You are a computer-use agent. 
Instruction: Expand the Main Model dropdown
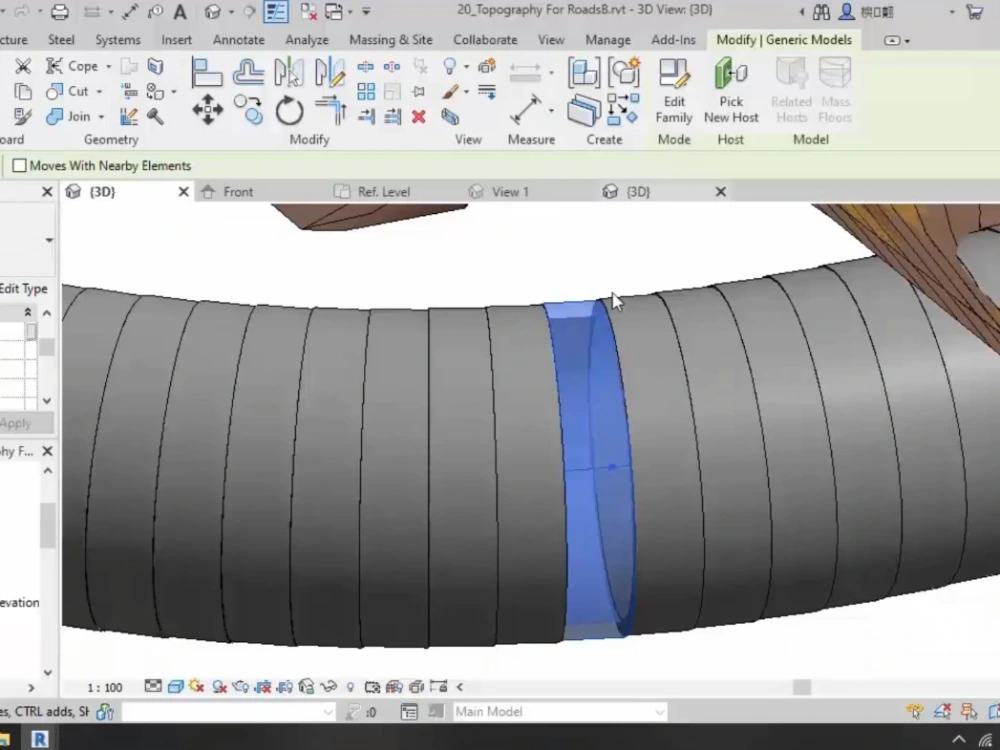point(659,711)
